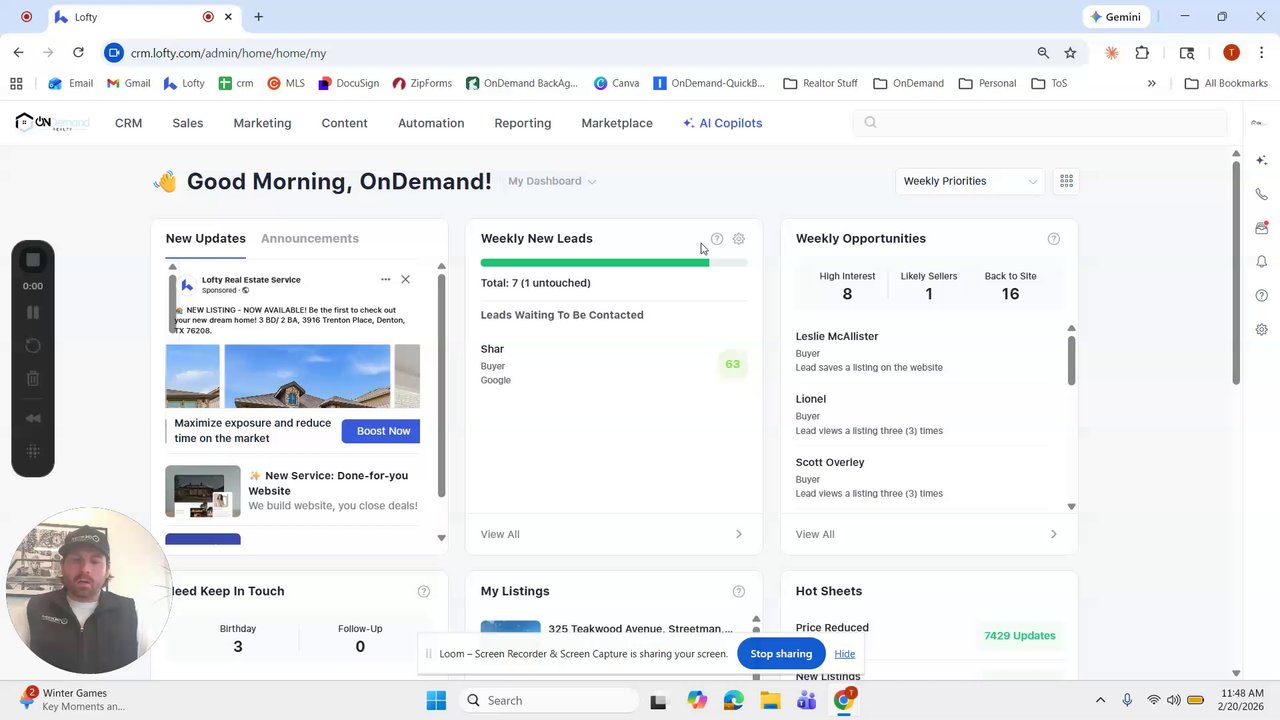Open AI Copilots
The width and height of the screenshot is (1280, 720).
[x=722, y=123]
